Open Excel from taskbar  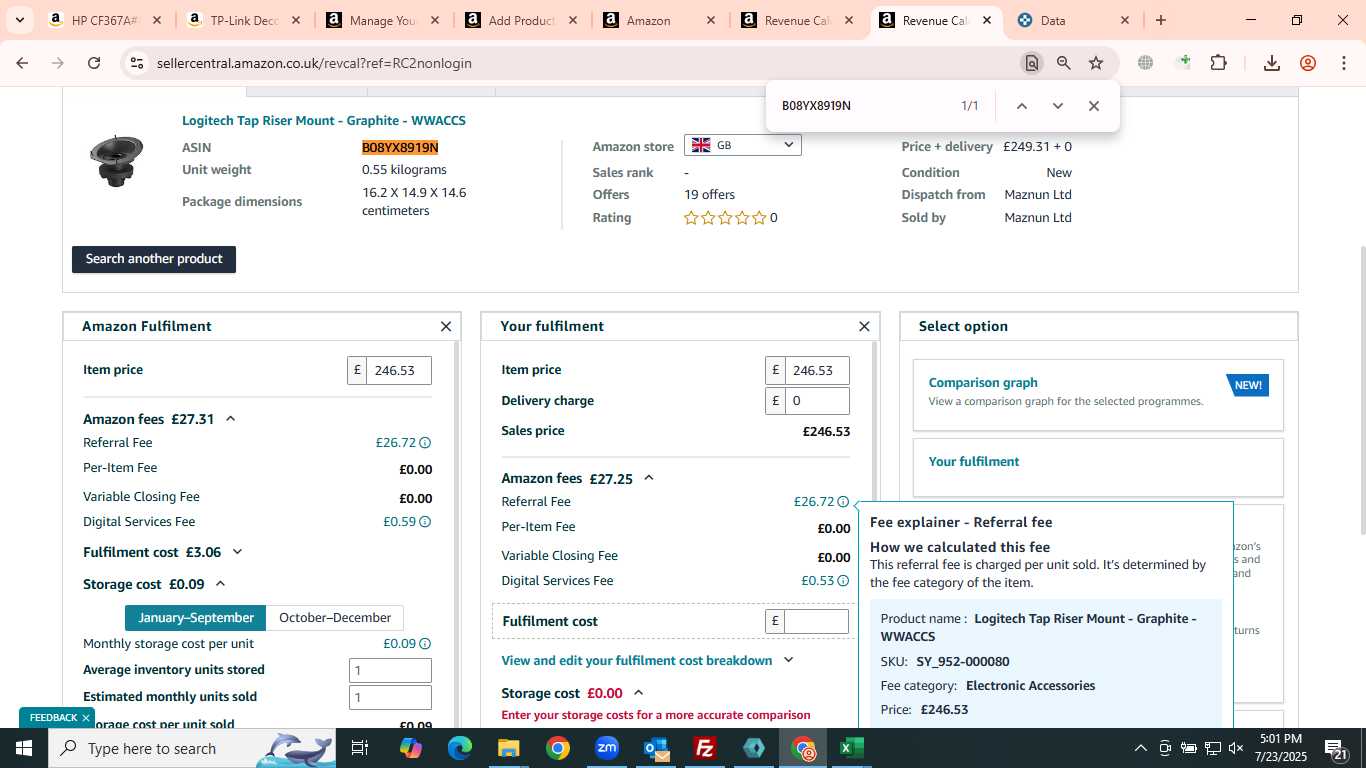[x=852, y=748]
